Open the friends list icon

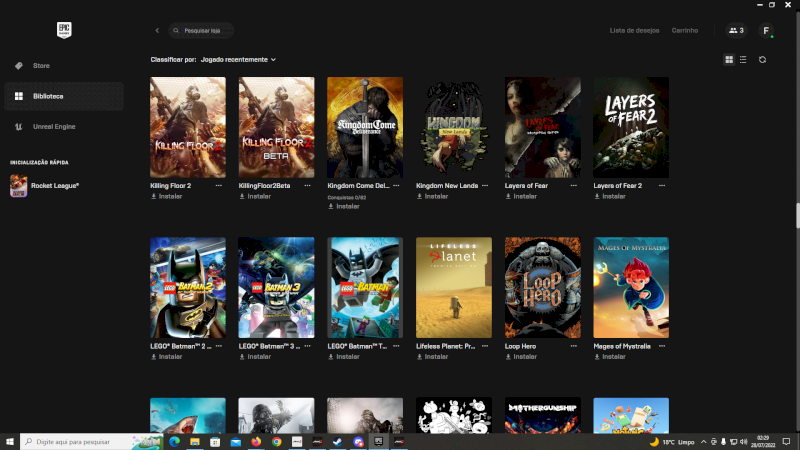coord(735,31)
